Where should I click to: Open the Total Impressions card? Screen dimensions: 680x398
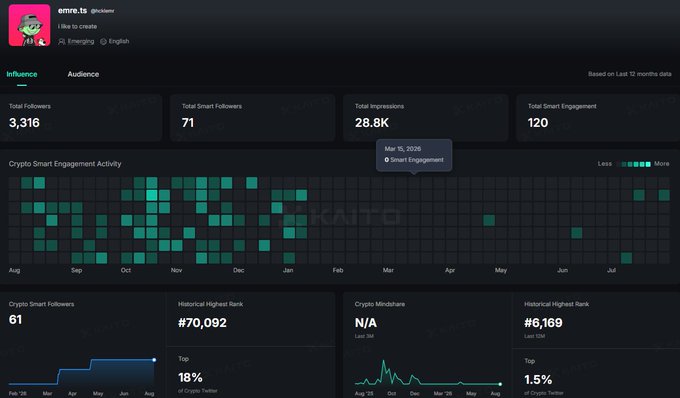pyautogui.click(x=425, y=118)
